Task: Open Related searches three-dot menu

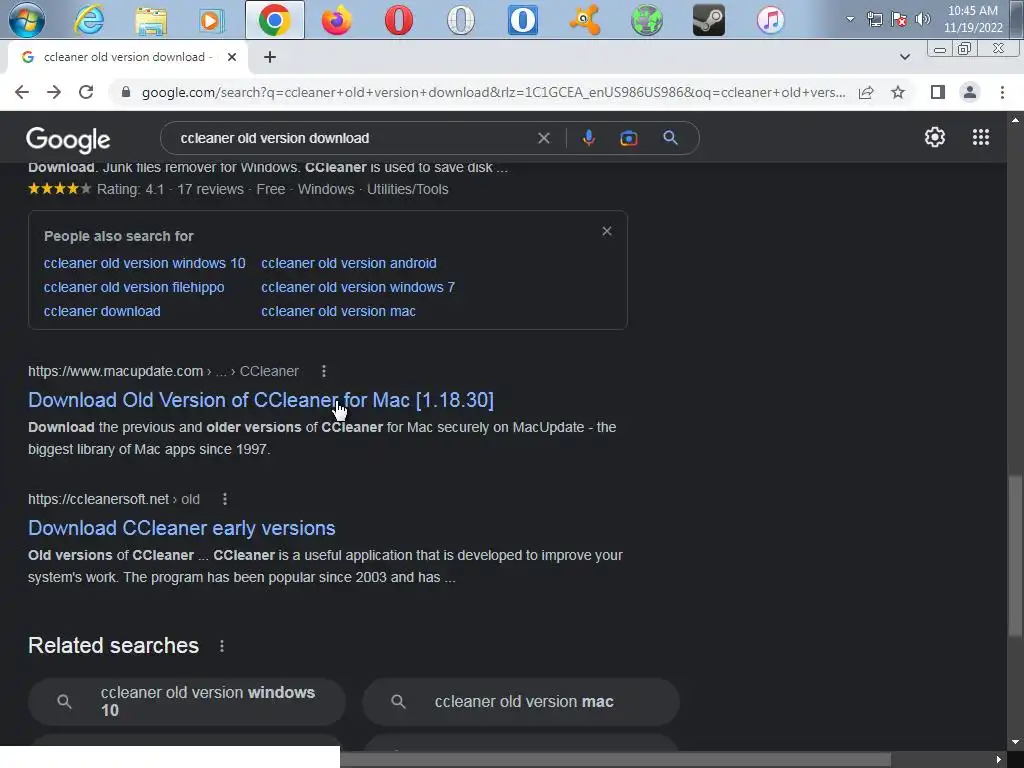Action: (222, 646)
